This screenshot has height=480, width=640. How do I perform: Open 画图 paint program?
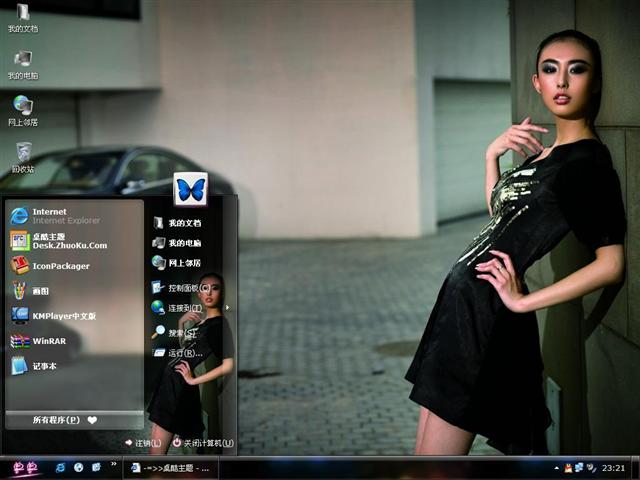tap(74, 291)
